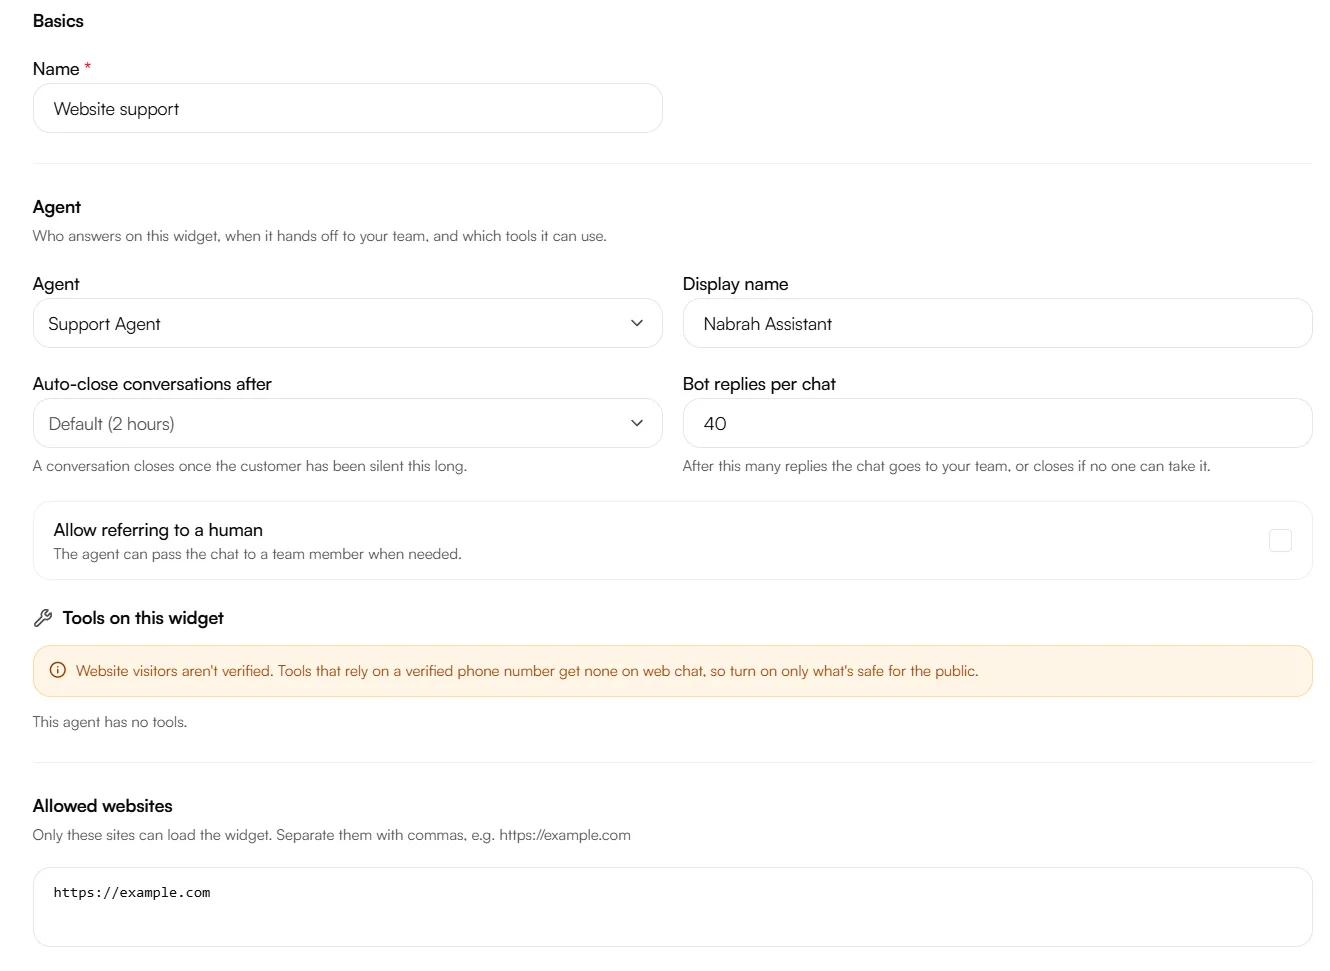Focus the Display name field with Nabrah Assistant

(x=997, y=324)
